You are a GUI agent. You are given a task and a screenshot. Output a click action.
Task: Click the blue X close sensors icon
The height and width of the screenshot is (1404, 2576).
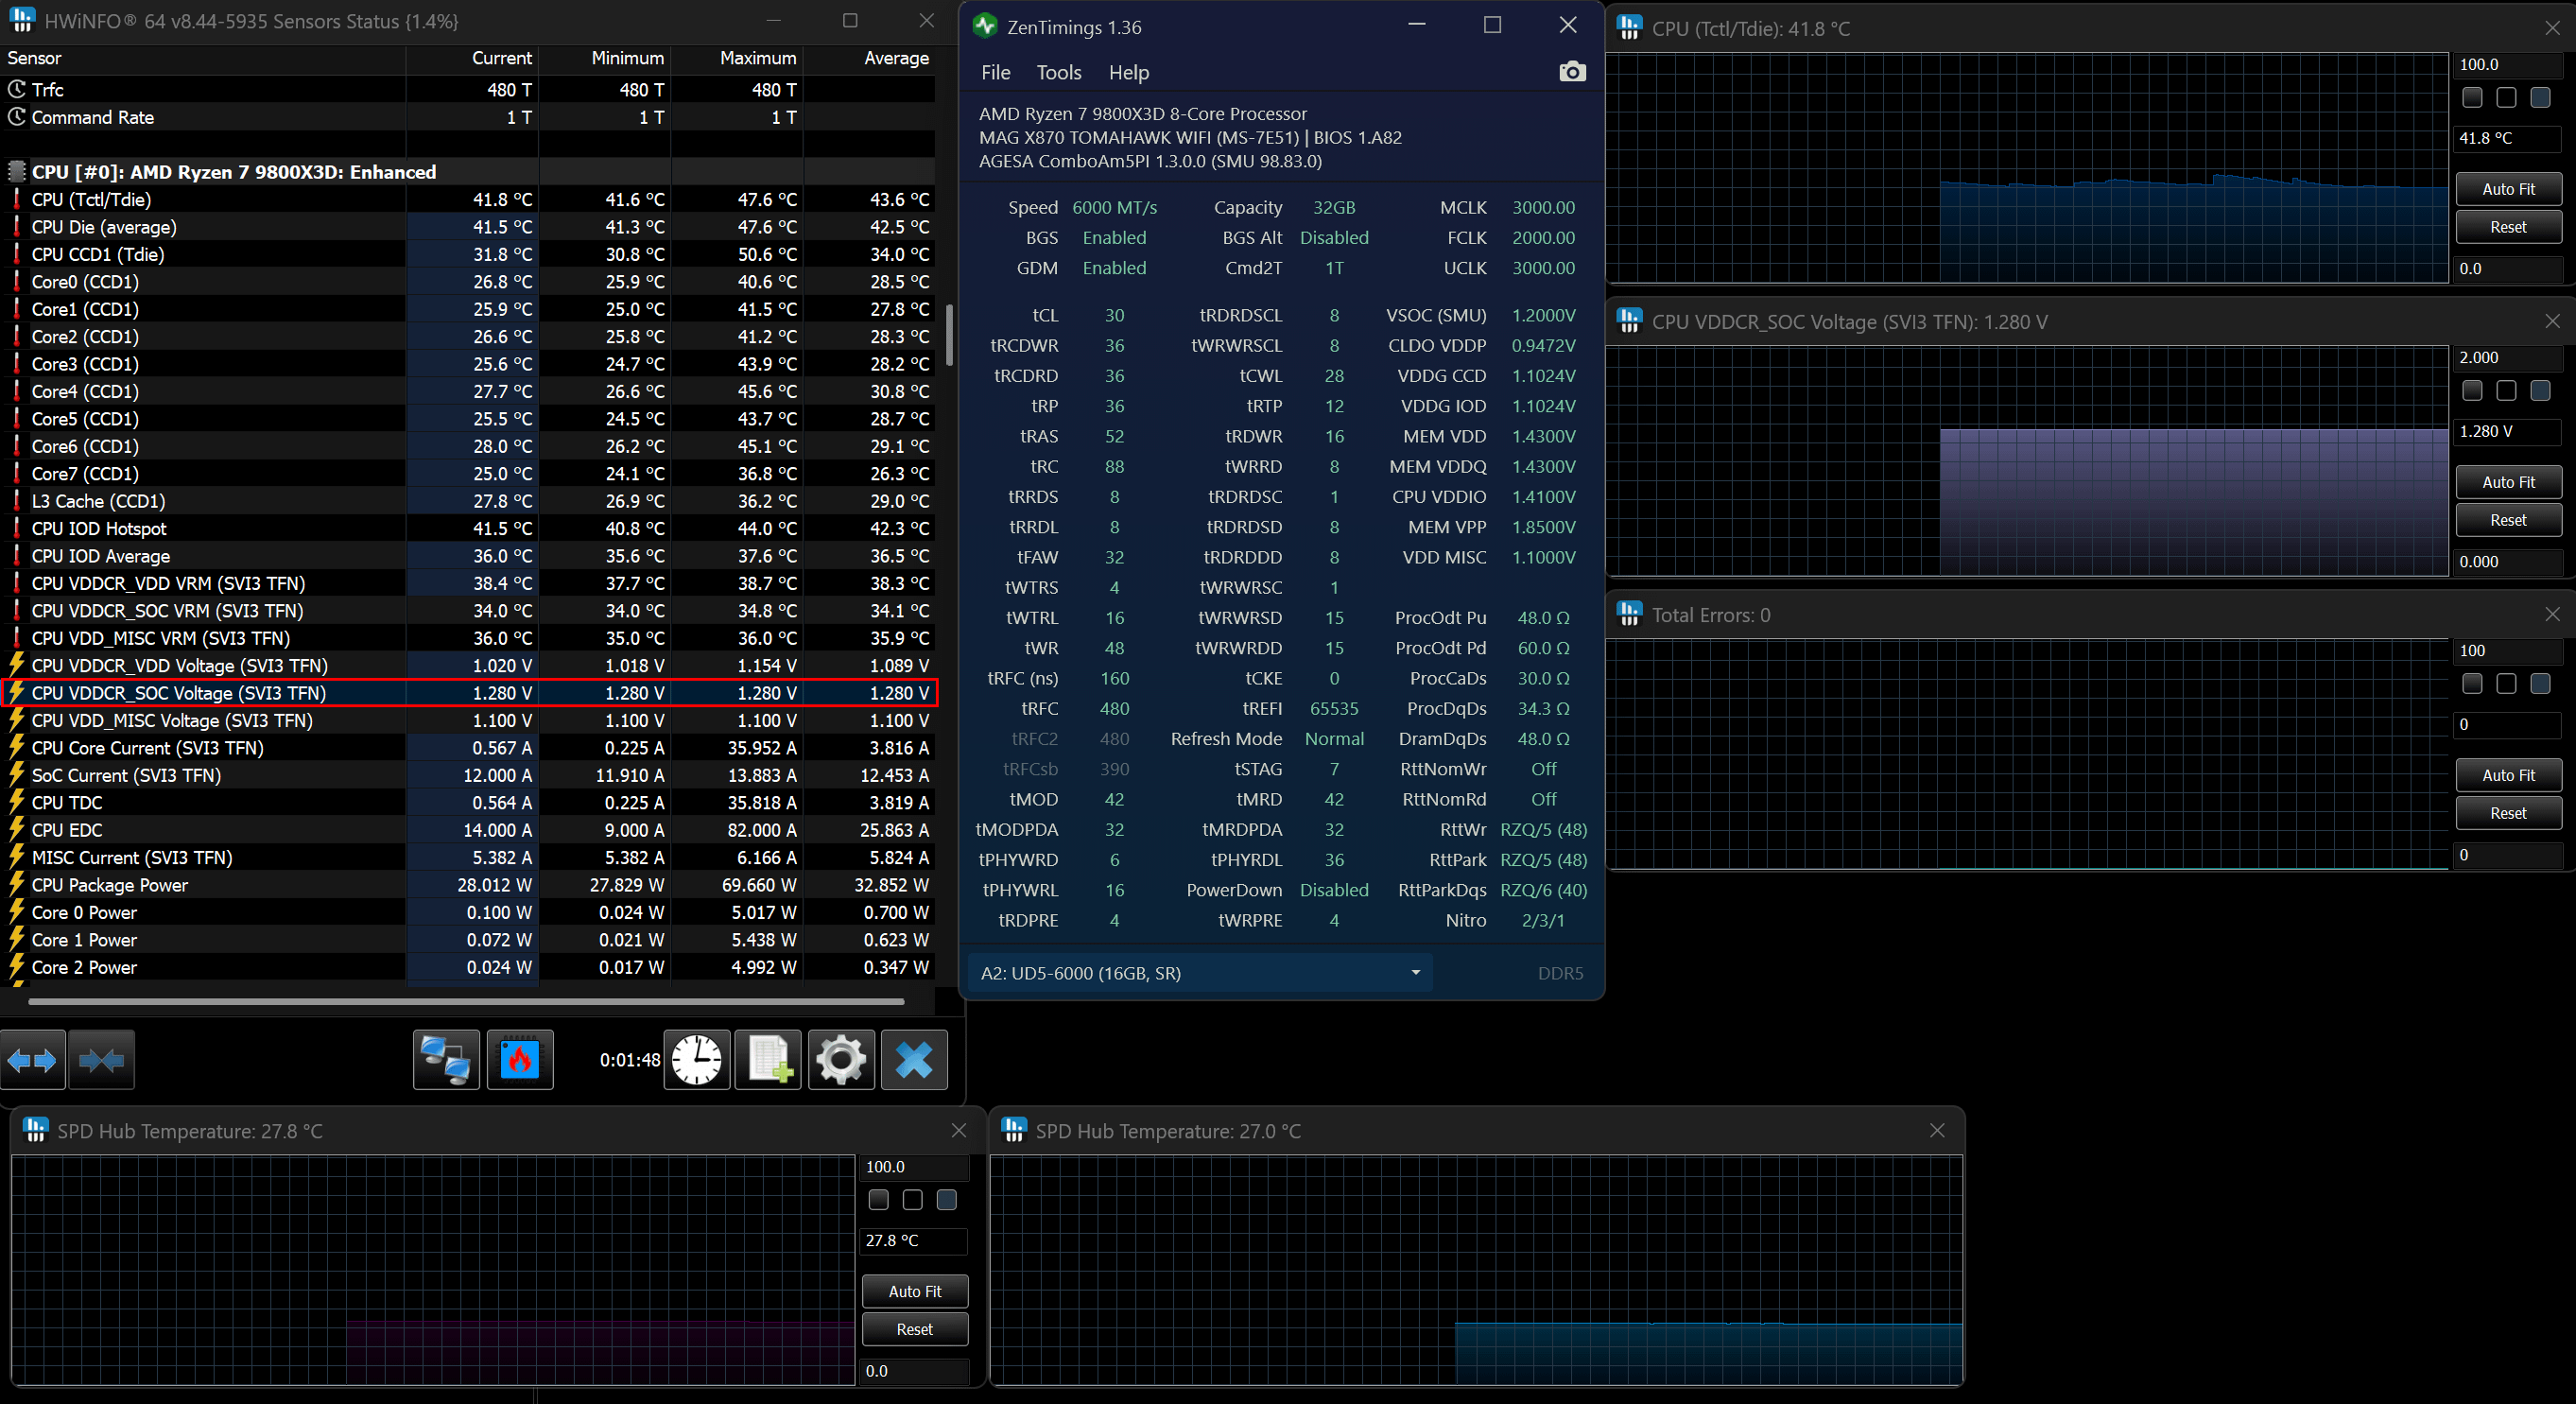[x=914, y=1060]
